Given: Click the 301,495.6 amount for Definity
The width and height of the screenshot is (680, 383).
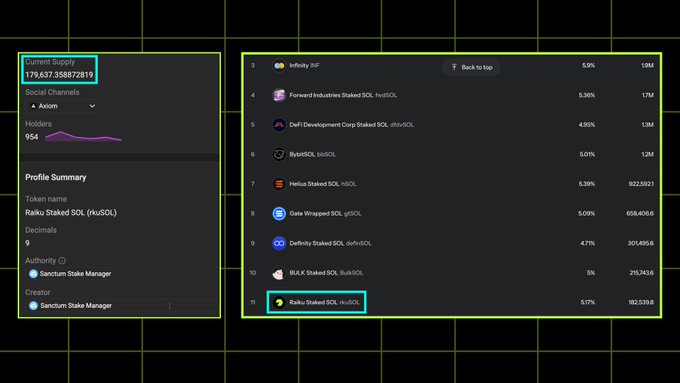Looking at the screenshot, I should click(x=641, y=243).
